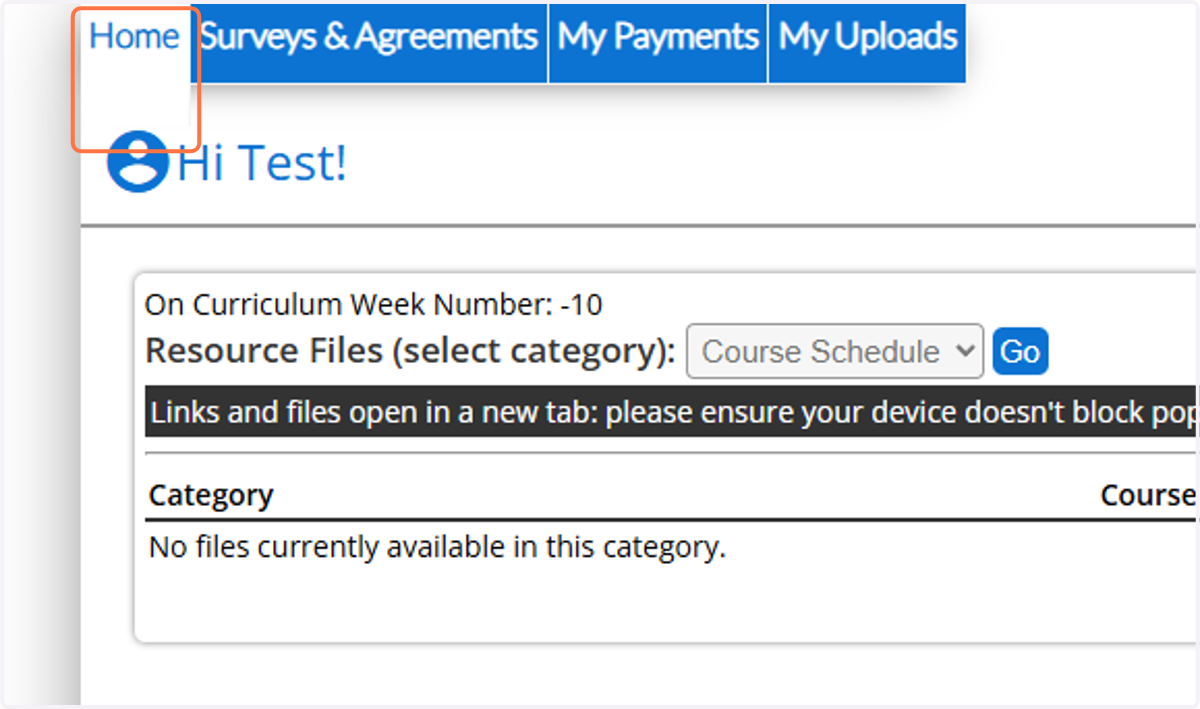The height and width of the screenshot is (709, 1200).
Task: Click the blue Go button
Action: pos(1020,352)
